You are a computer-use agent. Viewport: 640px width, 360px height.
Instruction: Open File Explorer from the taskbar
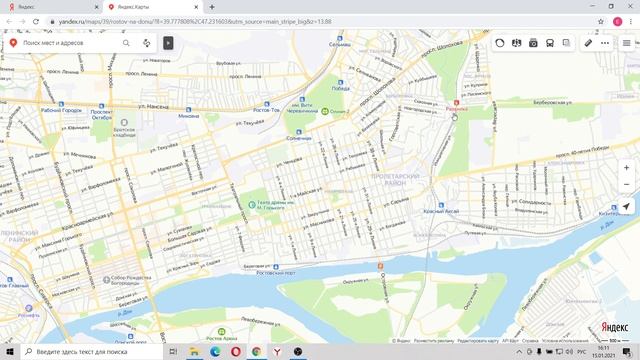[x=194, y=351]
